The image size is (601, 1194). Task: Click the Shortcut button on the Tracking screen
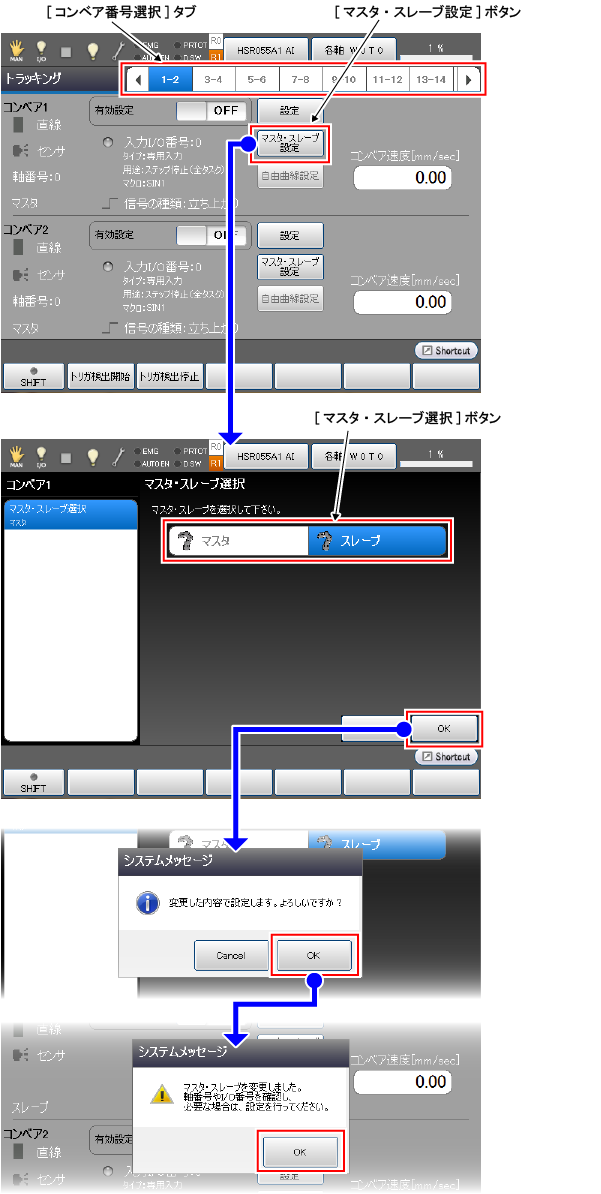coord(446,351)
